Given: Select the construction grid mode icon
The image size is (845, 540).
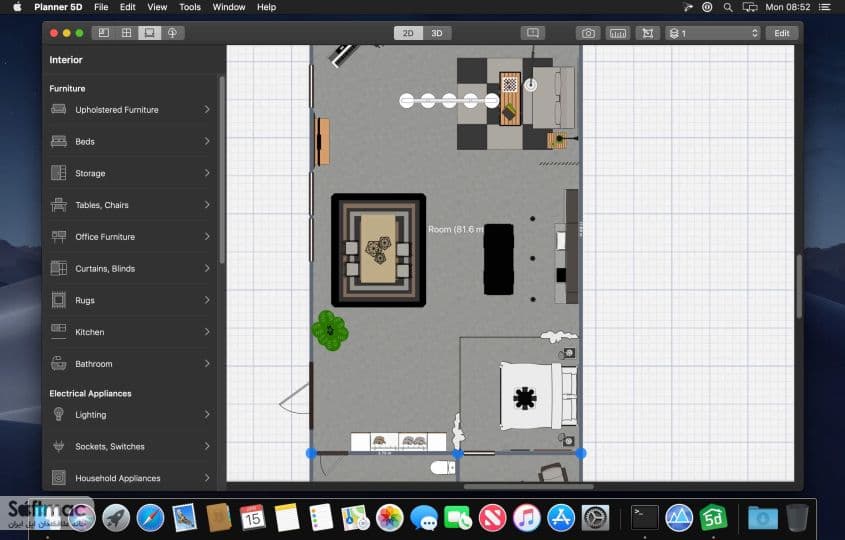Looking at the screenshot, I should [x=126, y=33].
